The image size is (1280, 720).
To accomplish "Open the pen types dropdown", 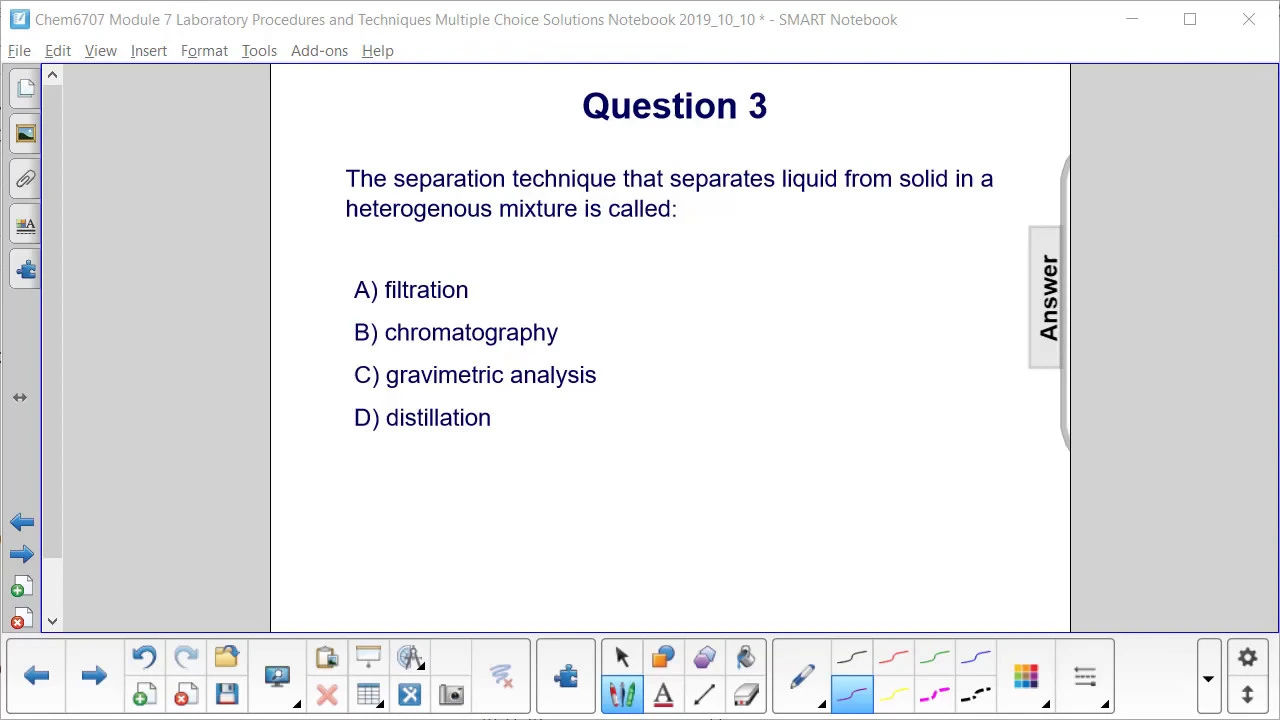I will coord(803,677).
